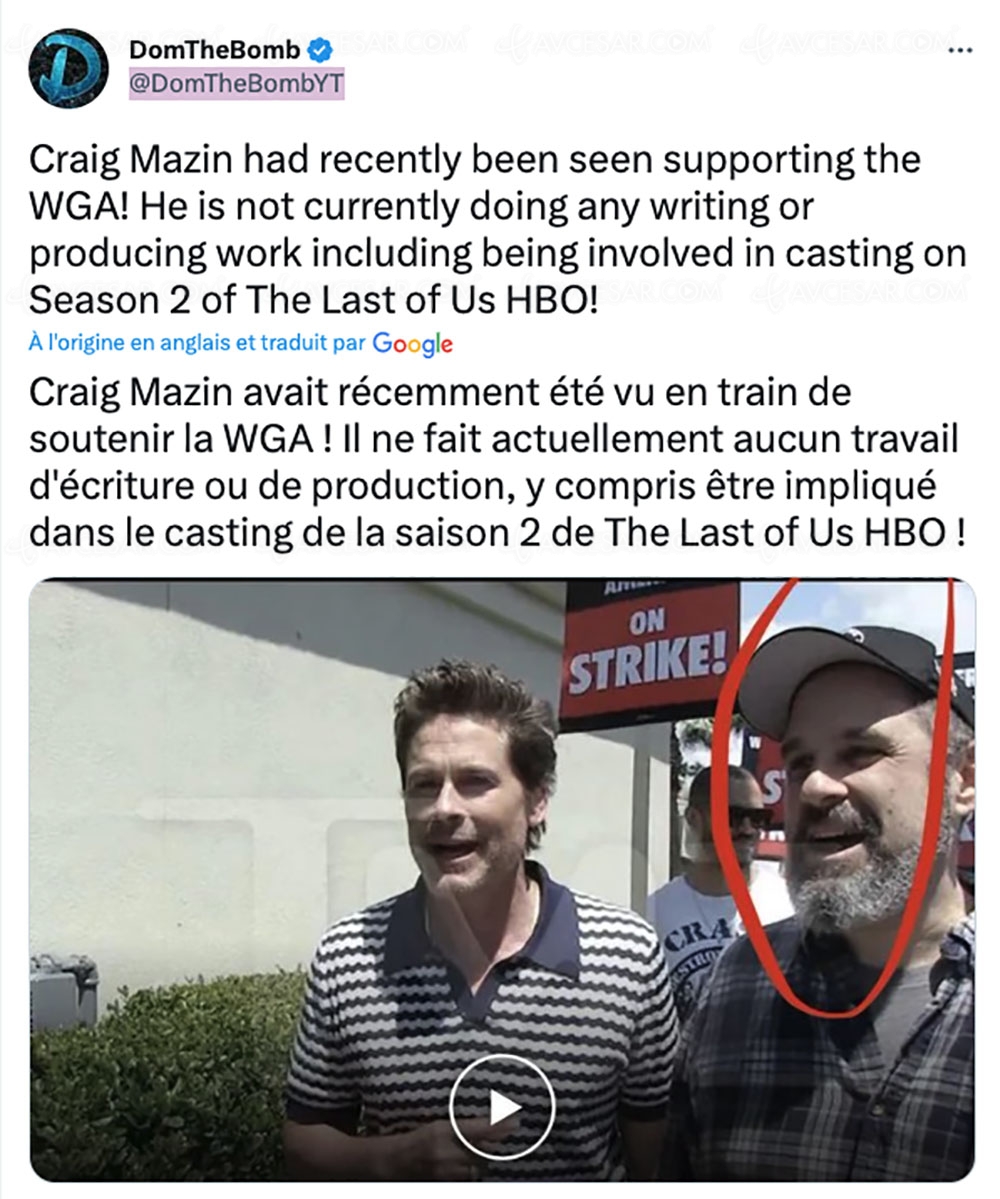Open the three-dot more options menu
The image size is (1000, 1199).
pos(959,51)
